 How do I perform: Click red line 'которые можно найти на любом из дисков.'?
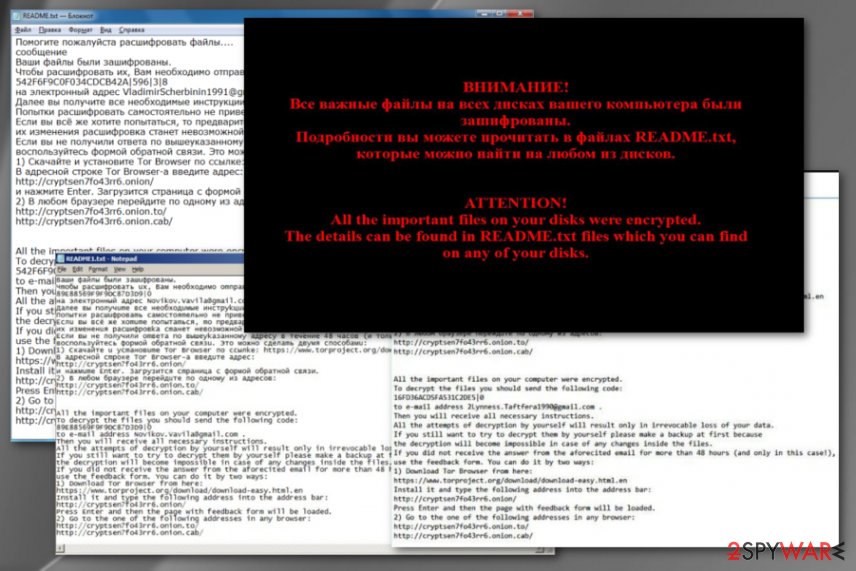point(516,154)
